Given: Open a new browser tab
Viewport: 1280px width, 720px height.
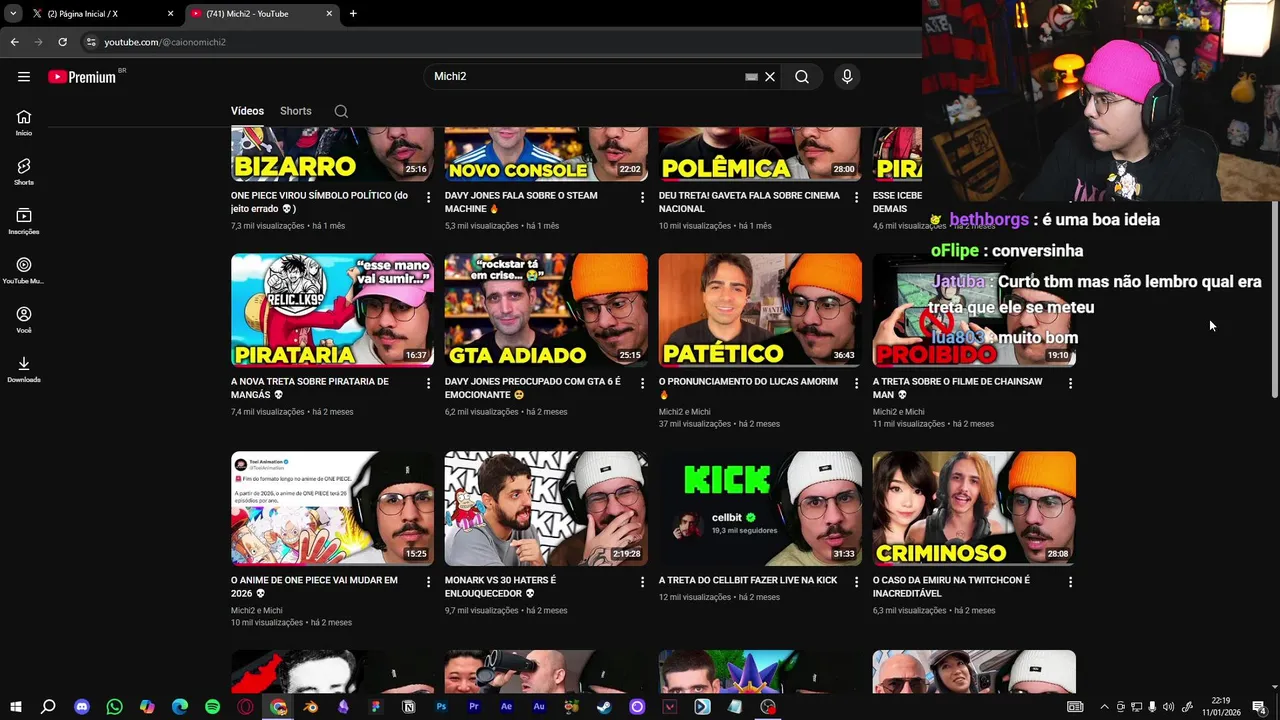Looking at the screenshot, I should pos(353,14).
